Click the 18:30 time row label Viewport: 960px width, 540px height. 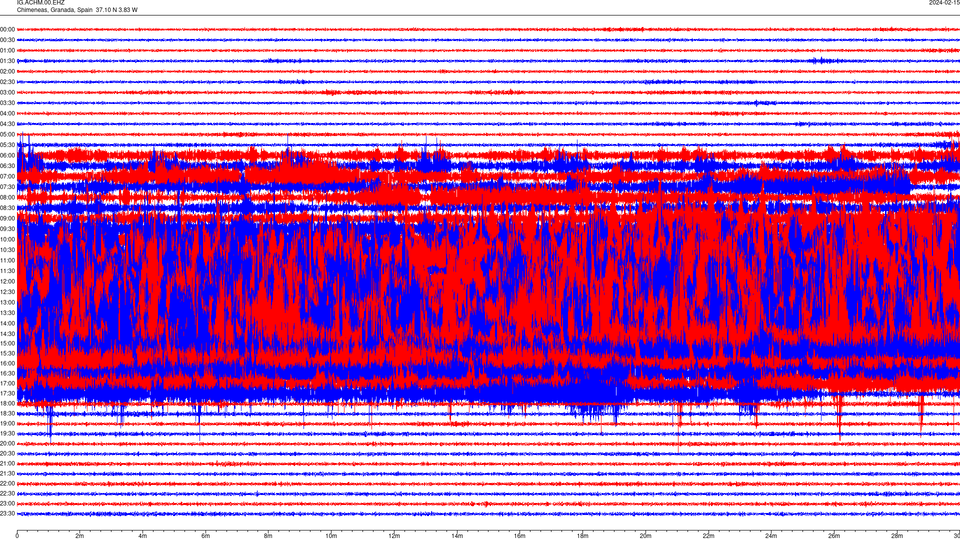click(x=7, y=413)
